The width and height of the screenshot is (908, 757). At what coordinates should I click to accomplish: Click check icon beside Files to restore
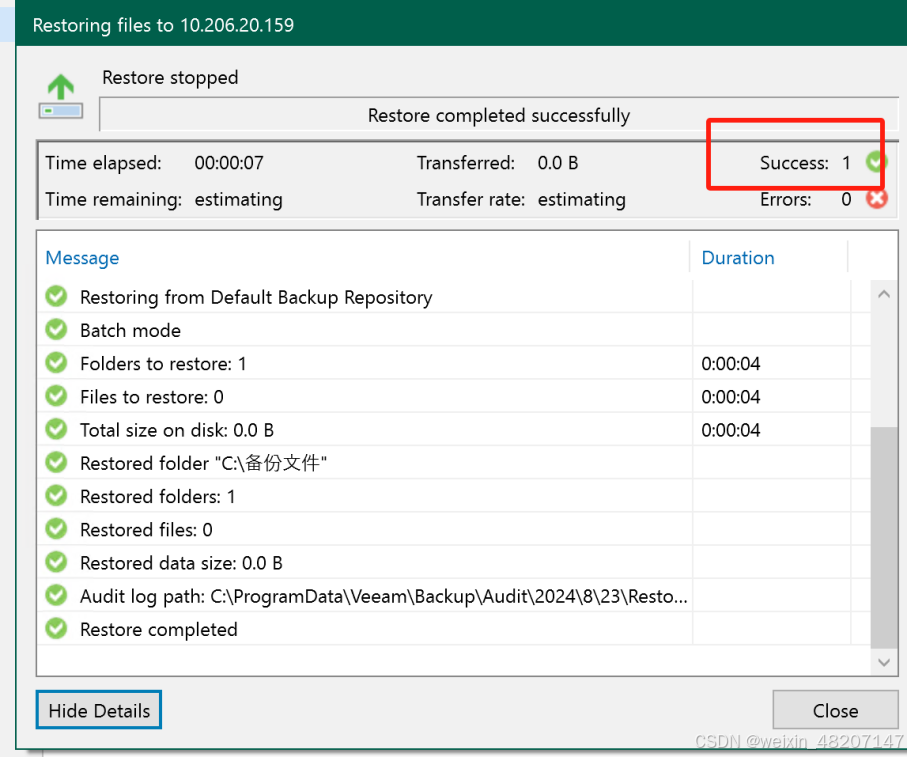coord(56,396)
